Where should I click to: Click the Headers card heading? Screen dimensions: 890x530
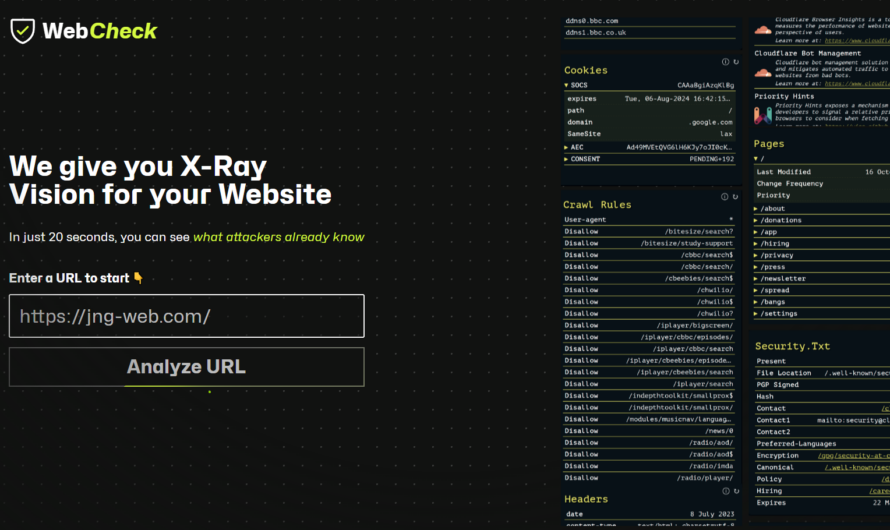pos(586,499)
